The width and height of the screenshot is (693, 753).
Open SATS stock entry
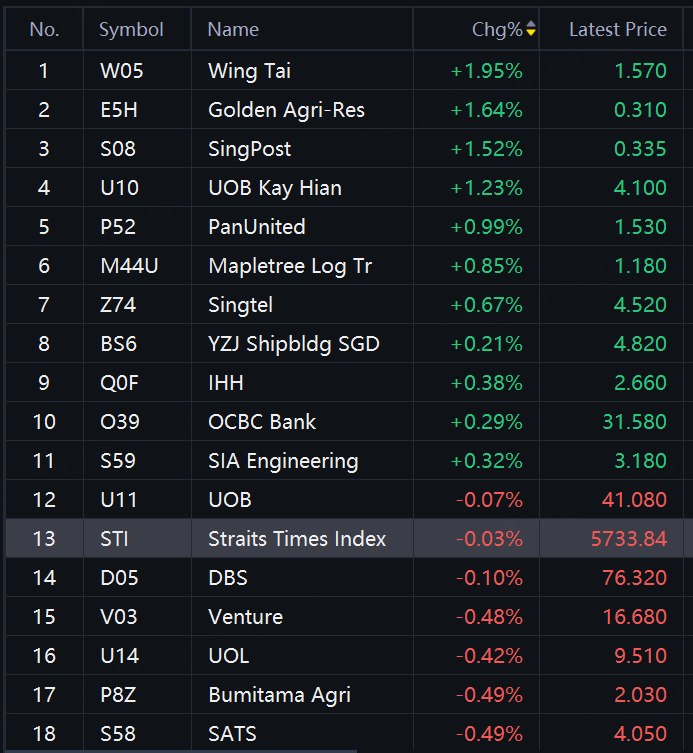pyautogui.click(x=232, y=734)
